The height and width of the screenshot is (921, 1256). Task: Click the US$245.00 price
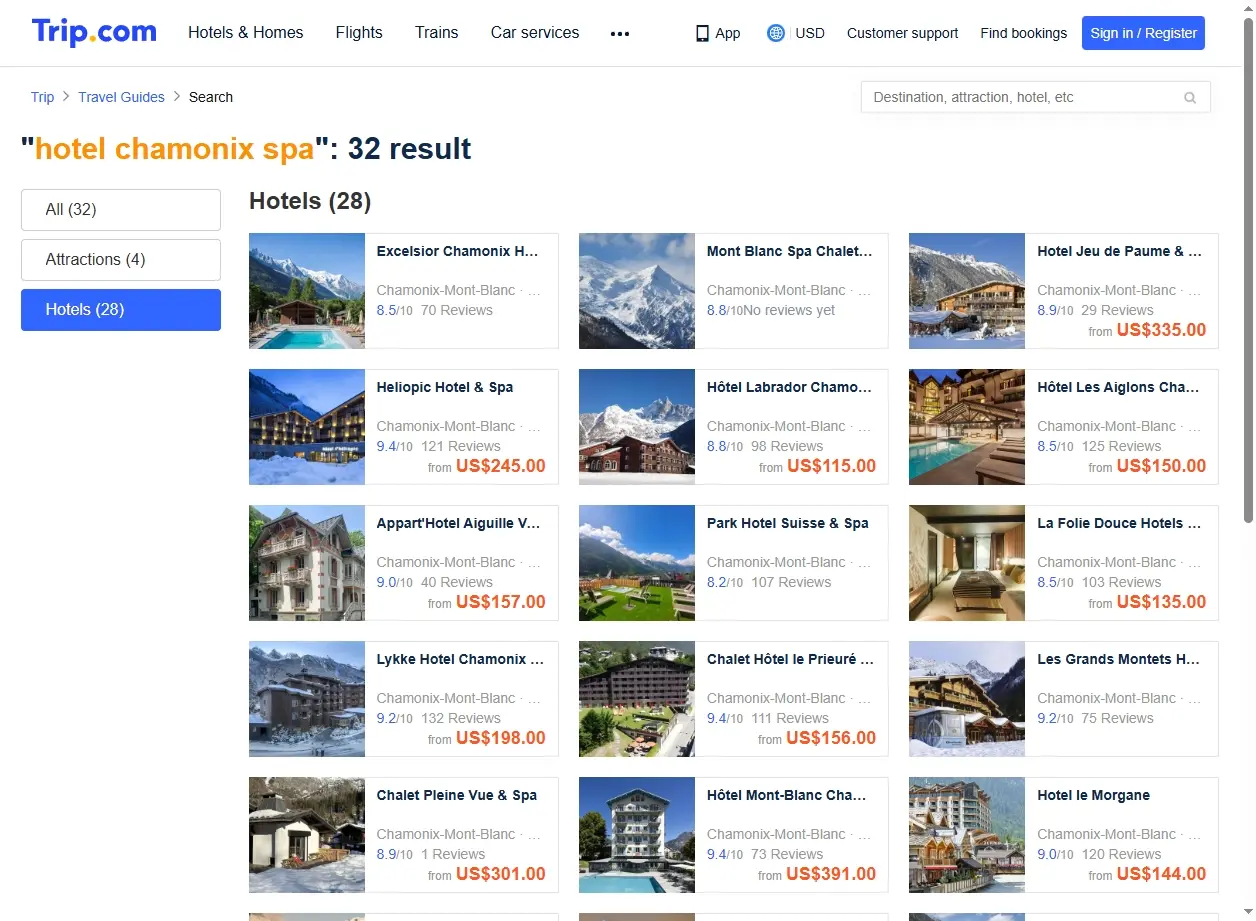click(x=501, y=466)
